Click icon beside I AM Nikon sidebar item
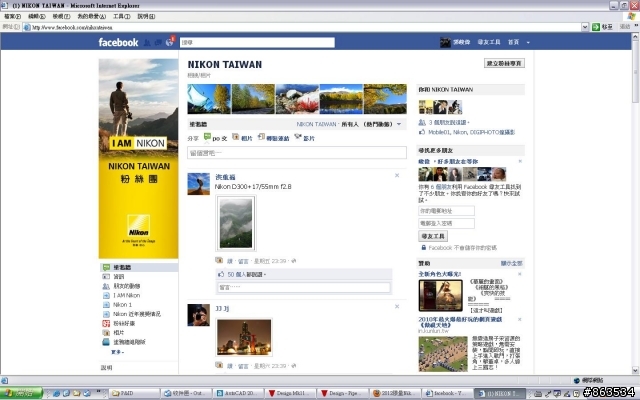The image size is (640, 400). point(106,296)
